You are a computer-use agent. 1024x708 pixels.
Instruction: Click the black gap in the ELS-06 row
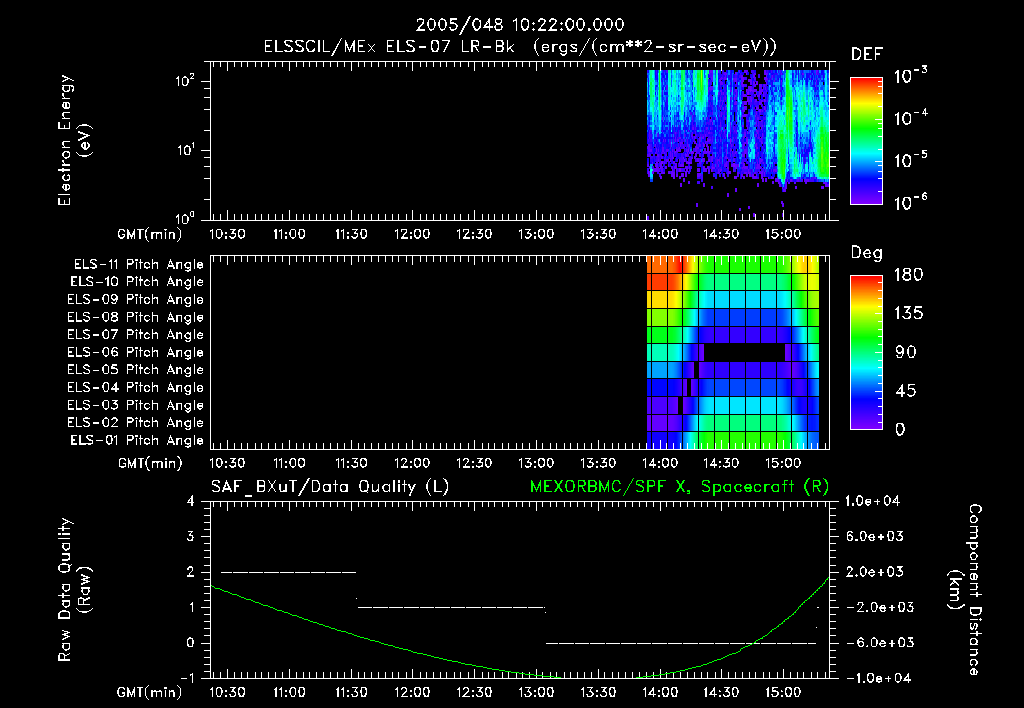[x=744, y=353]
